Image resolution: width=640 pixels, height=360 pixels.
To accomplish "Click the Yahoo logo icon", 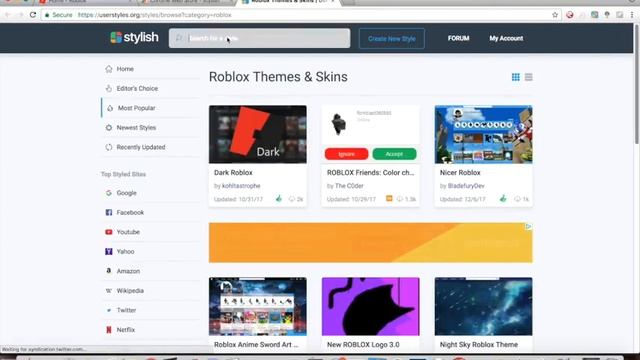I will (109, 251).
